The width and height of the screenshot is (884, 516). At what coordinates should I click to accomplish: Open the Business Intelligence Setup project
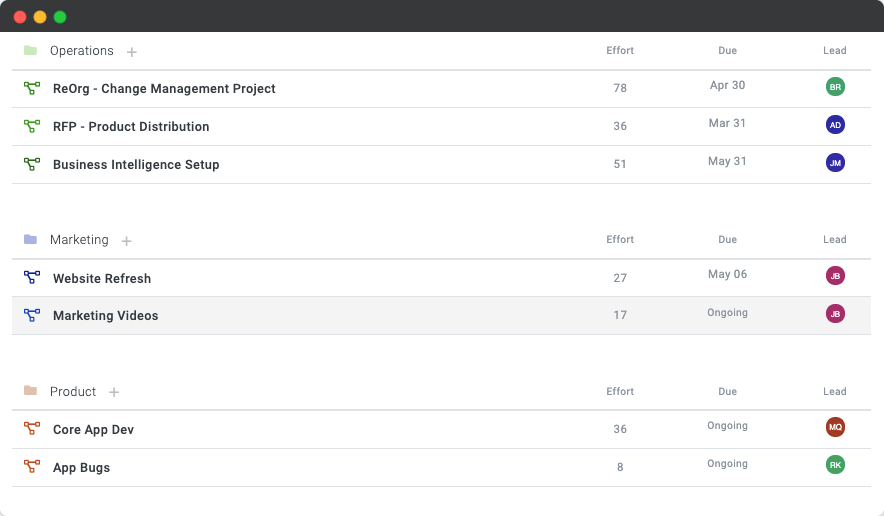point(136,165)
